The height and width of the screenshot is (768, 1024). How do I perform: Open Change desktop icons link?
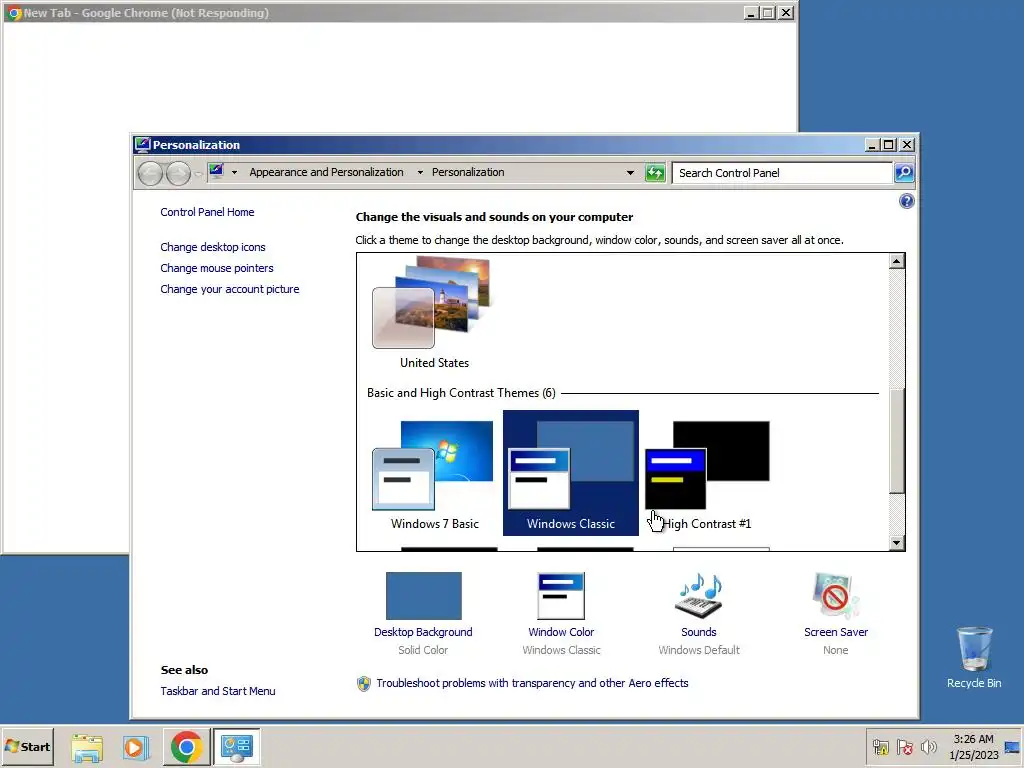coord(213,248)
